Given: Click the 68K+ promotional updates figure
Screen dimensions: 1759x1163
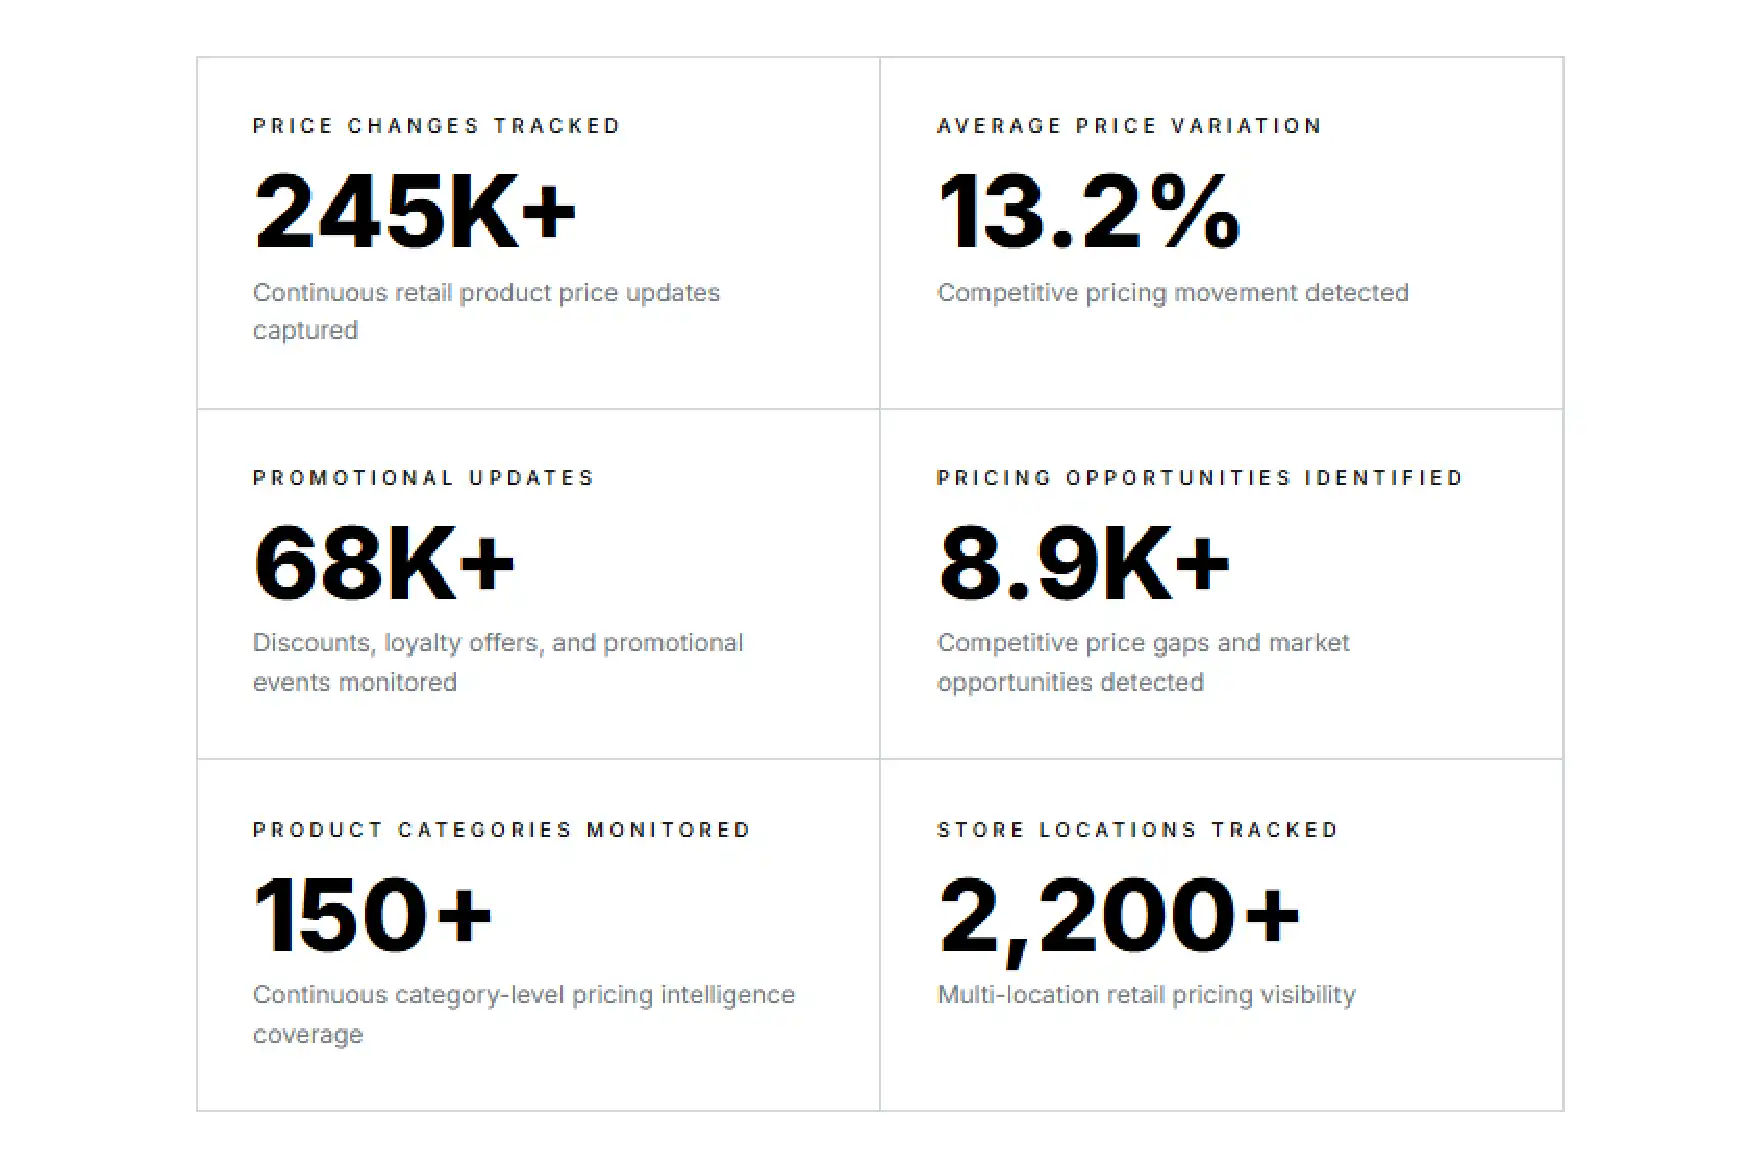Looking at the screenshot, I should click(x=384, y=563).
